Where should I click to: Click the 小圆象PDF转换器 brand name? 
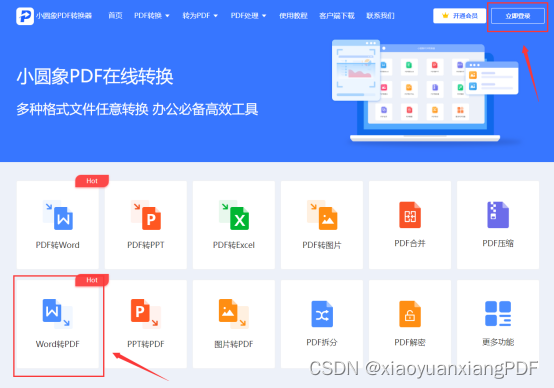64,16
